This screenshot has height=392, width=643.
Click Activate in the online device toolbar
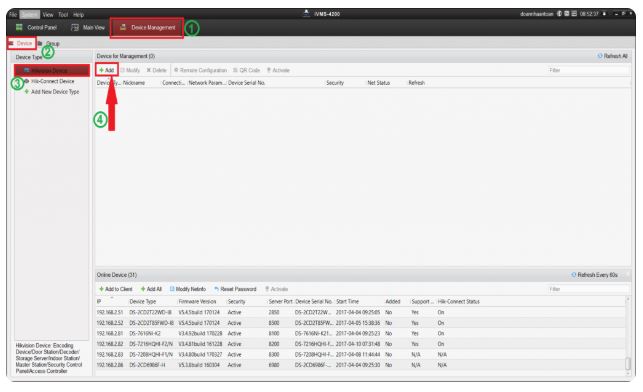pyautogui.click(x=276, y=289)
